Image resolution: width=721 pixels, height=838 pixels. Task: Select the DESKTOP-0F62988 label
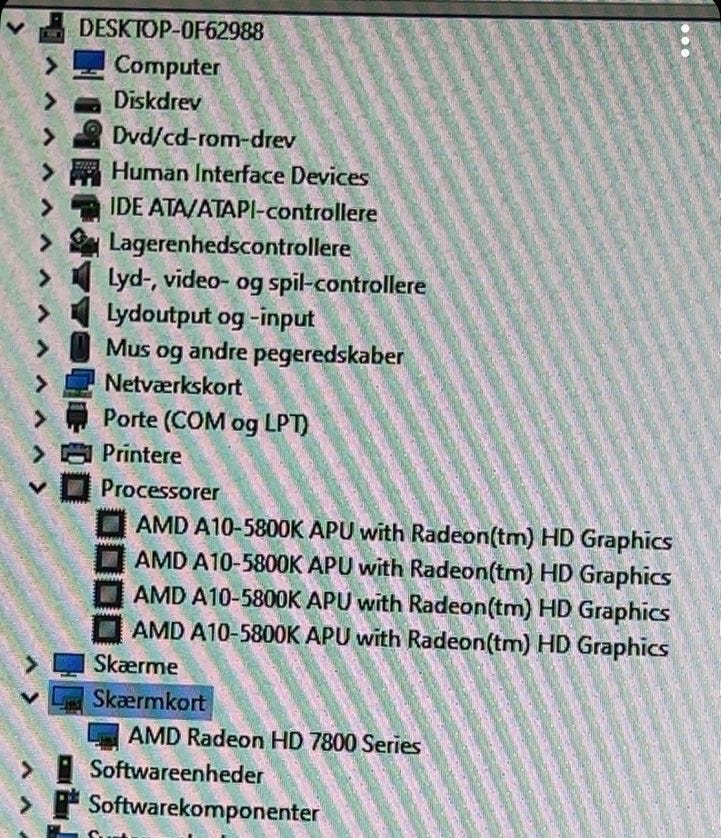click(x=171, y=29)
